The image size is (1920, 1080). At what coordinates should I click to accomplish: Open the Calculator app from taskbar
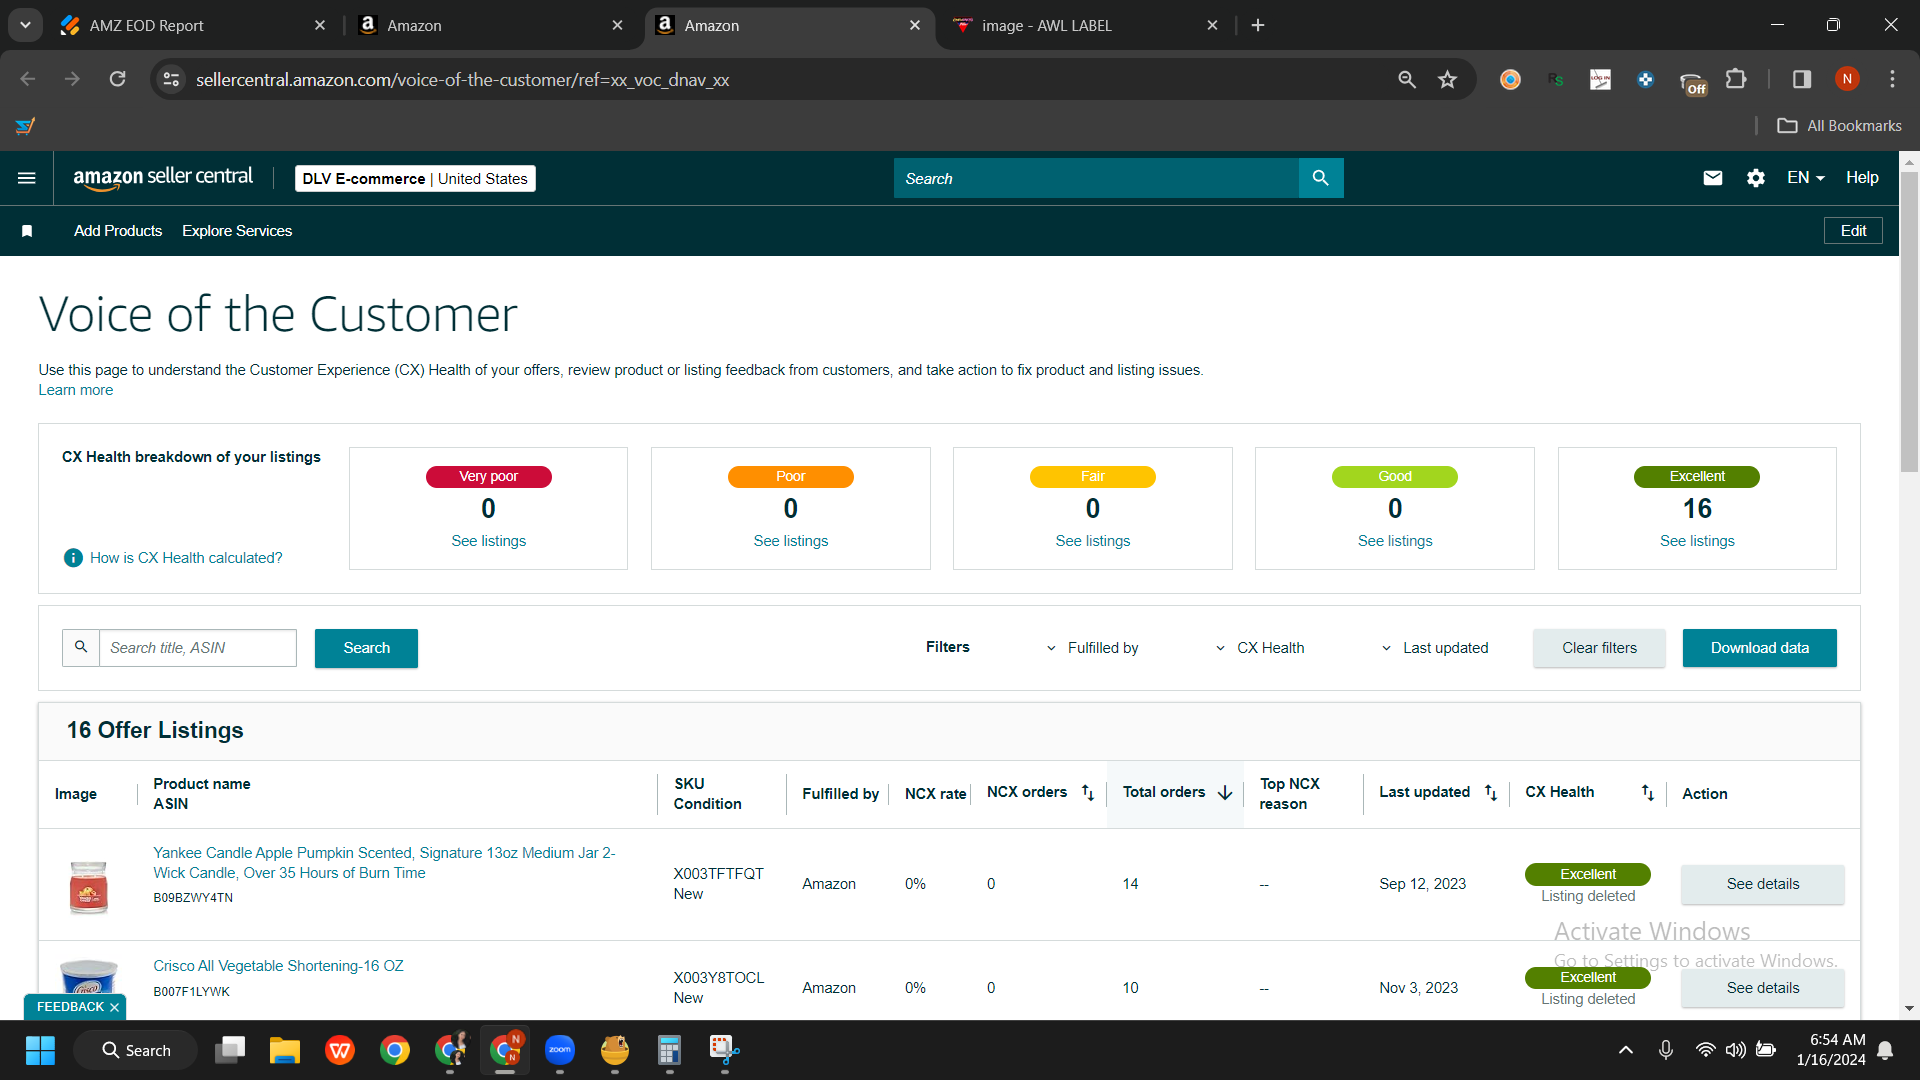coord(670,1050)
